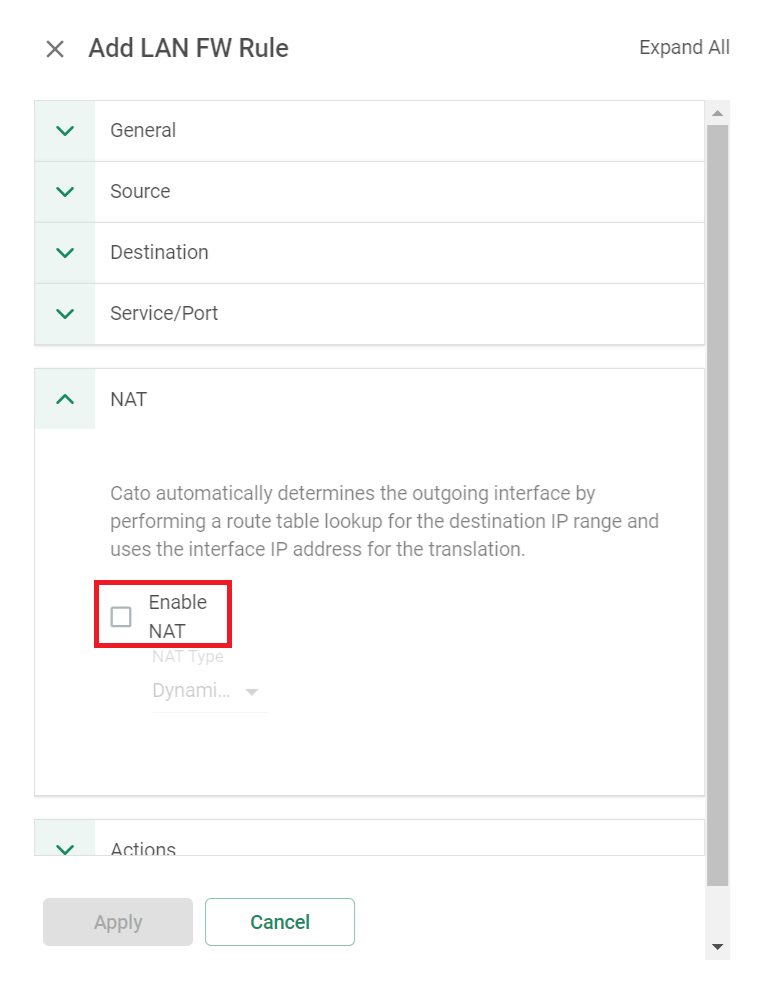
Task: Click the scrollbar down arrow
Action: point(717,946)
